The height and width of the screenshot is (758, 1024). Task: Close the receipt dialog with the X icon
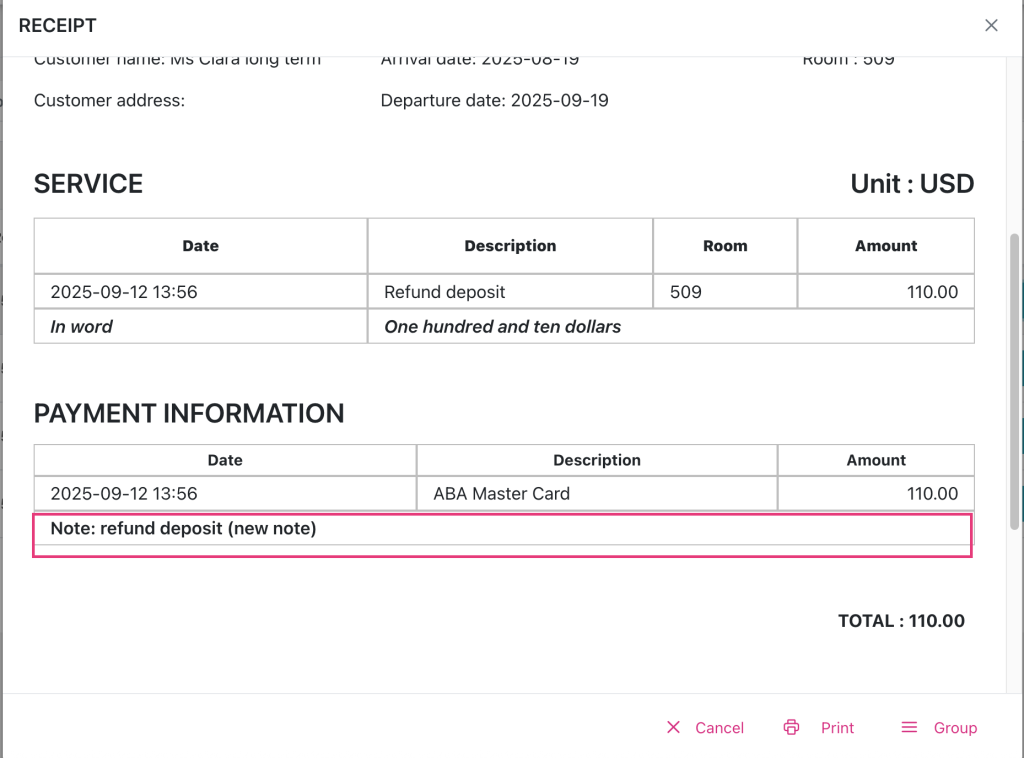[991, 26]
